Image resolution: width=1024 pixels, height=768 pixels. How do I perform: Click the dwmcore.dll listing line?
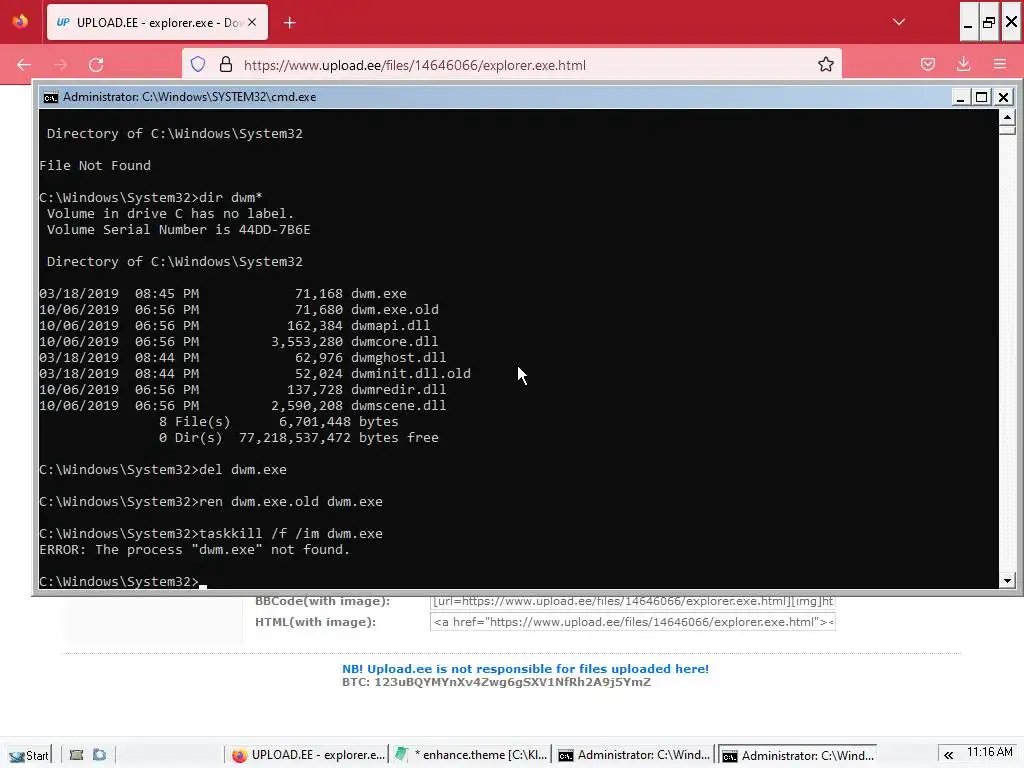[x=239, y=342]
